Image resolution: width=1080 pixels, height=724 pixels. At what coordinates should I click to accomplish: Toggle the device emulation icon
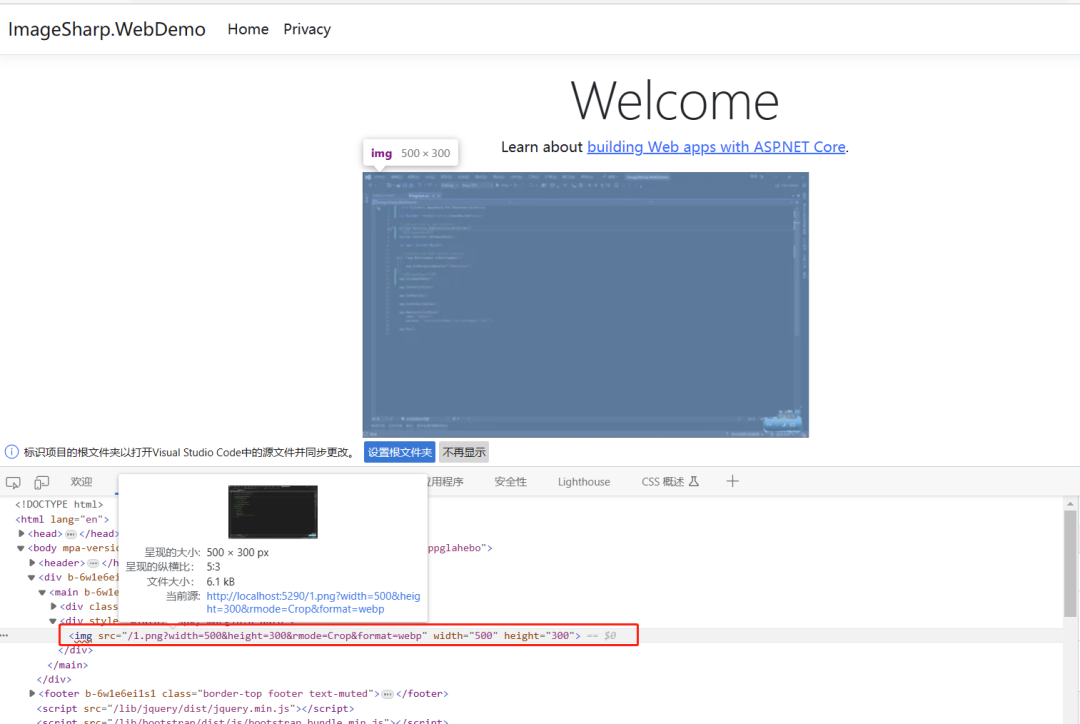click(42, 482)
